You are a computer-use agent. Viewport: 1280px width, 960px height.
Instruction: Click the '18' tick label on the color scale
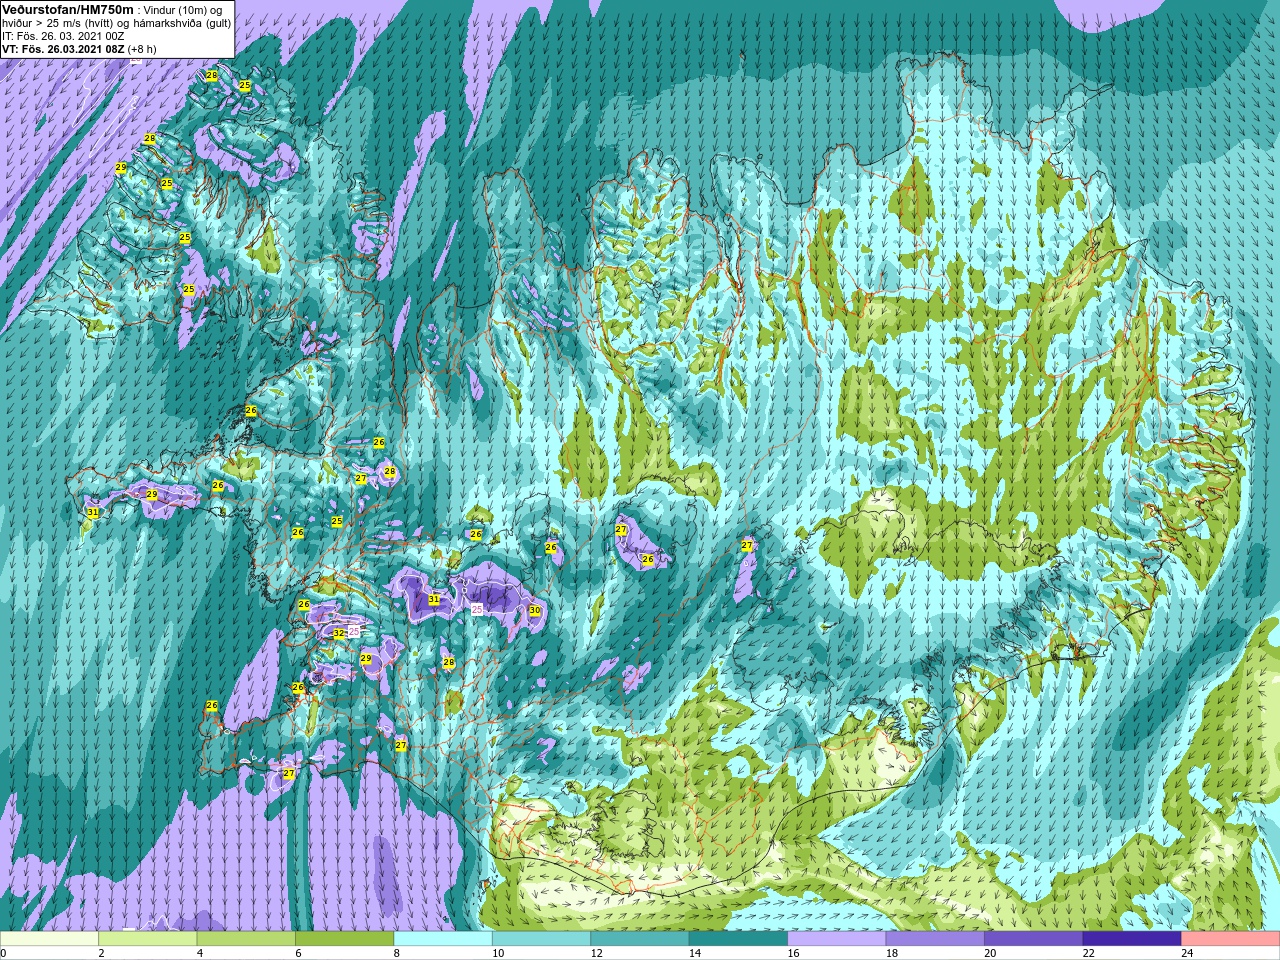892,953
